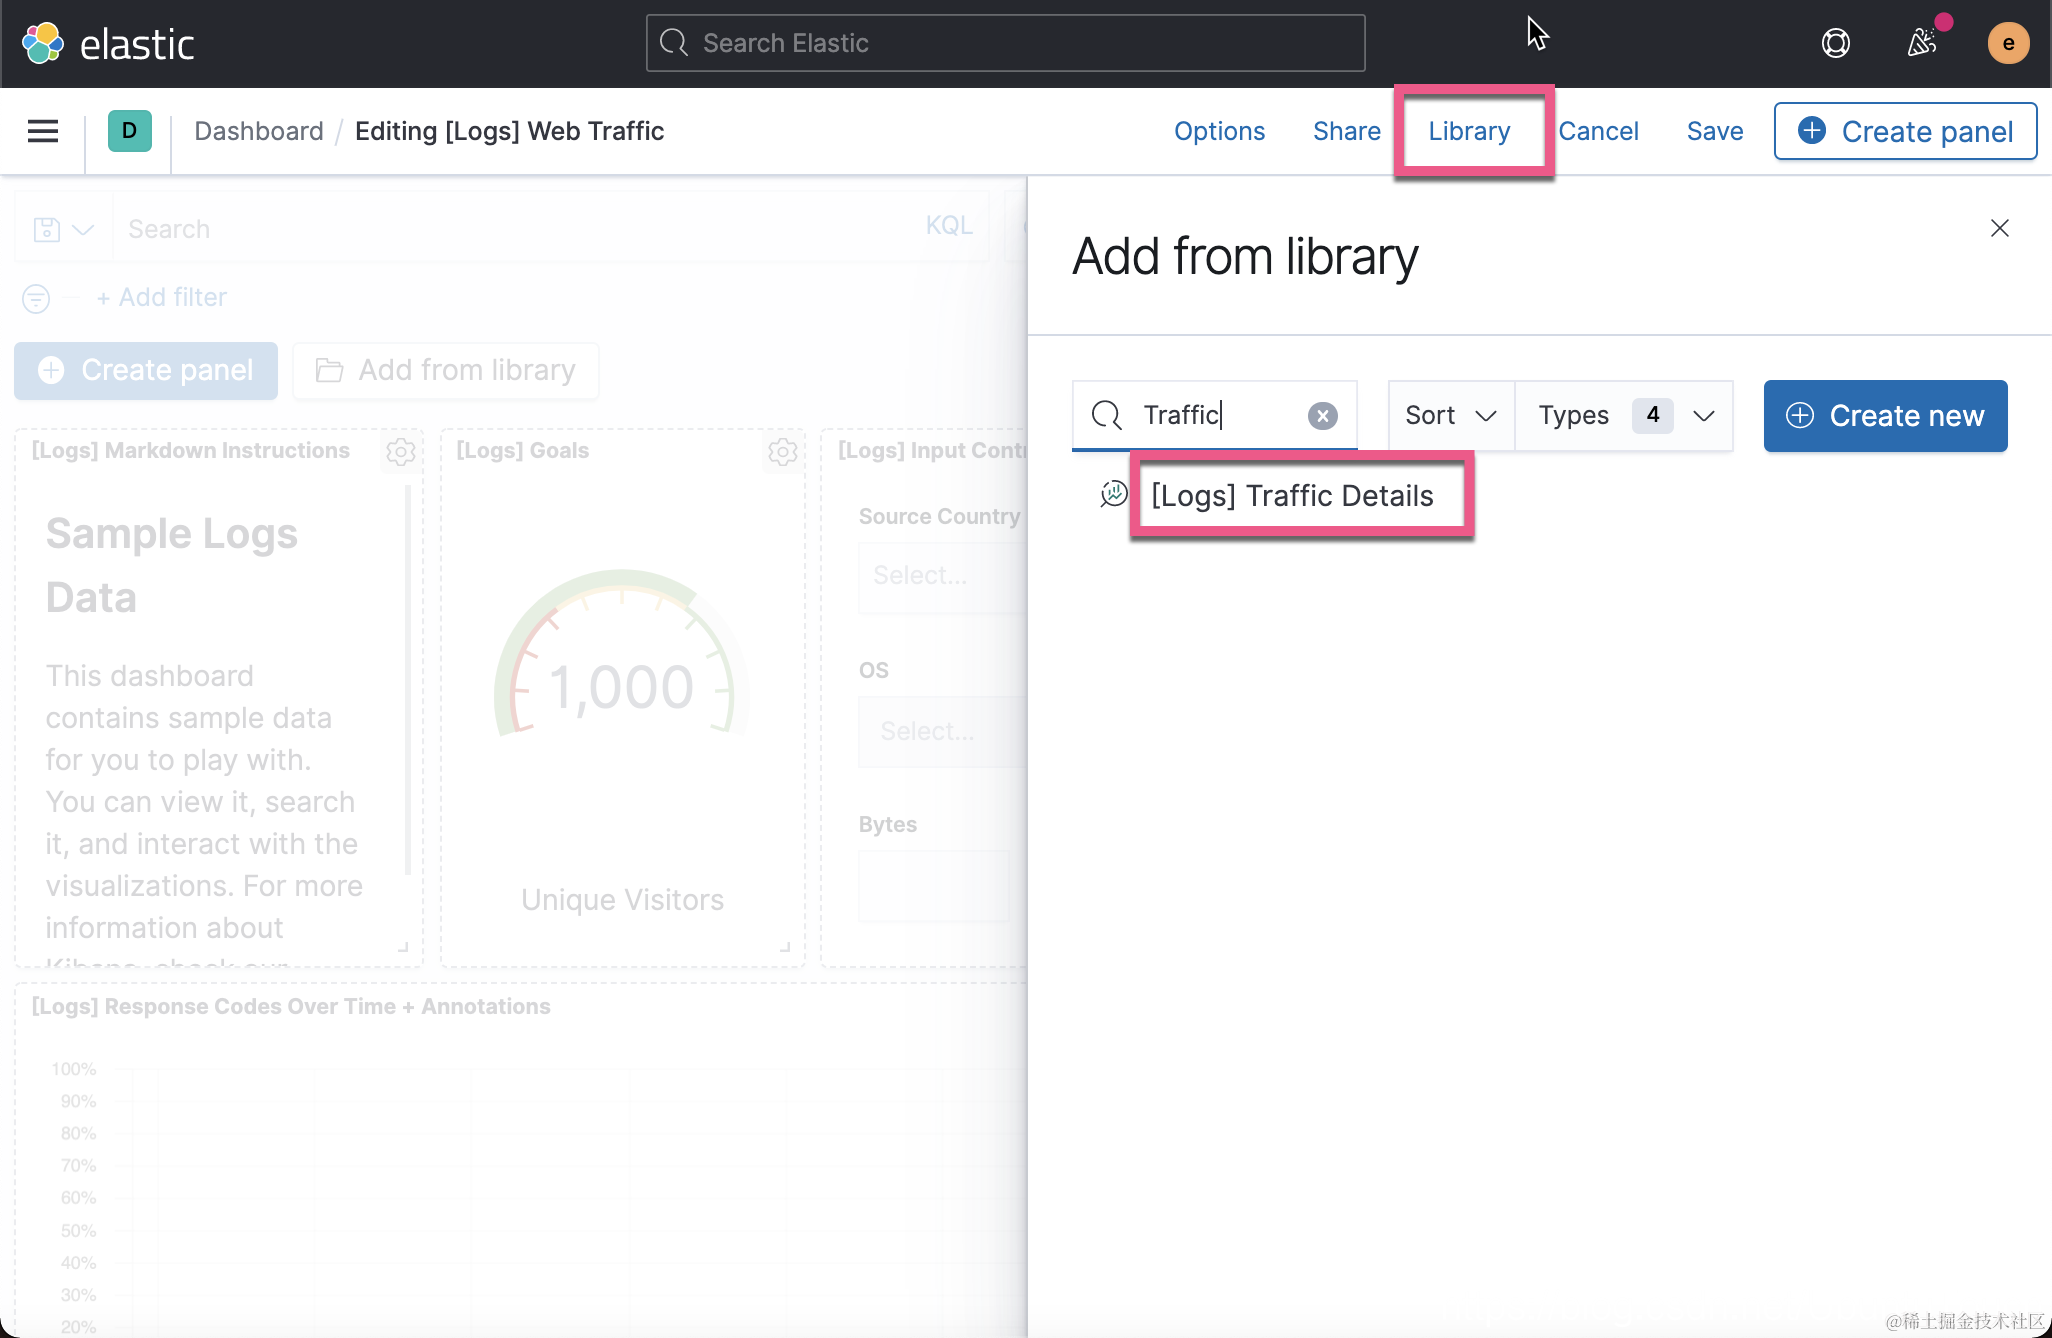2052x1338 pixels.
Task: Open the Options menu item
Action: click(1219, 131)
